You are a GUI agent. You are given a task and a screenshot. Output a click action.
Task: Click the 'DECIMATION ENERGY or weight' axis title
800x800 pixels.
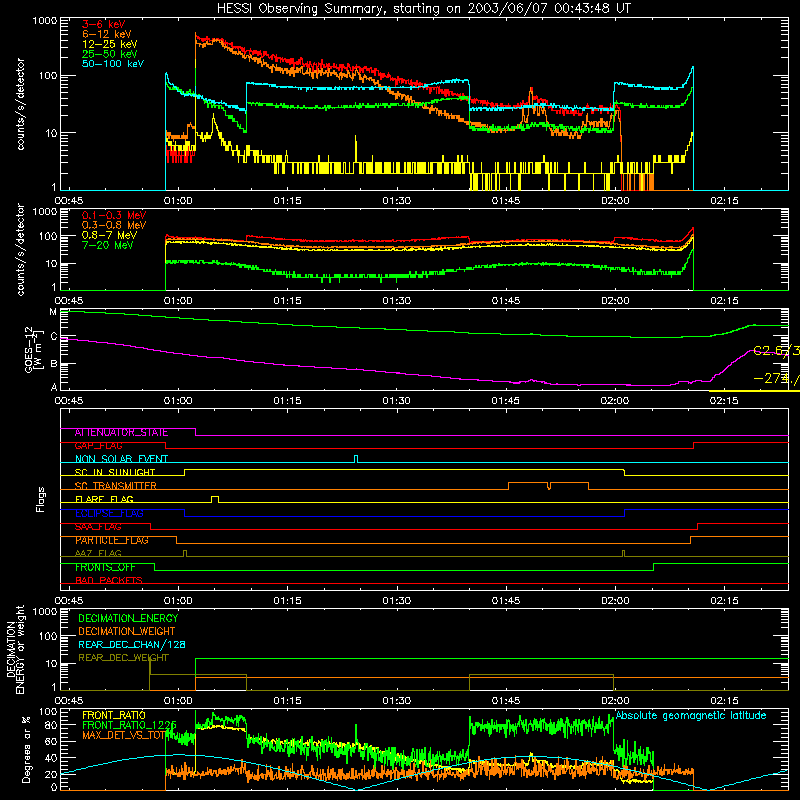(x=15, y=649)
